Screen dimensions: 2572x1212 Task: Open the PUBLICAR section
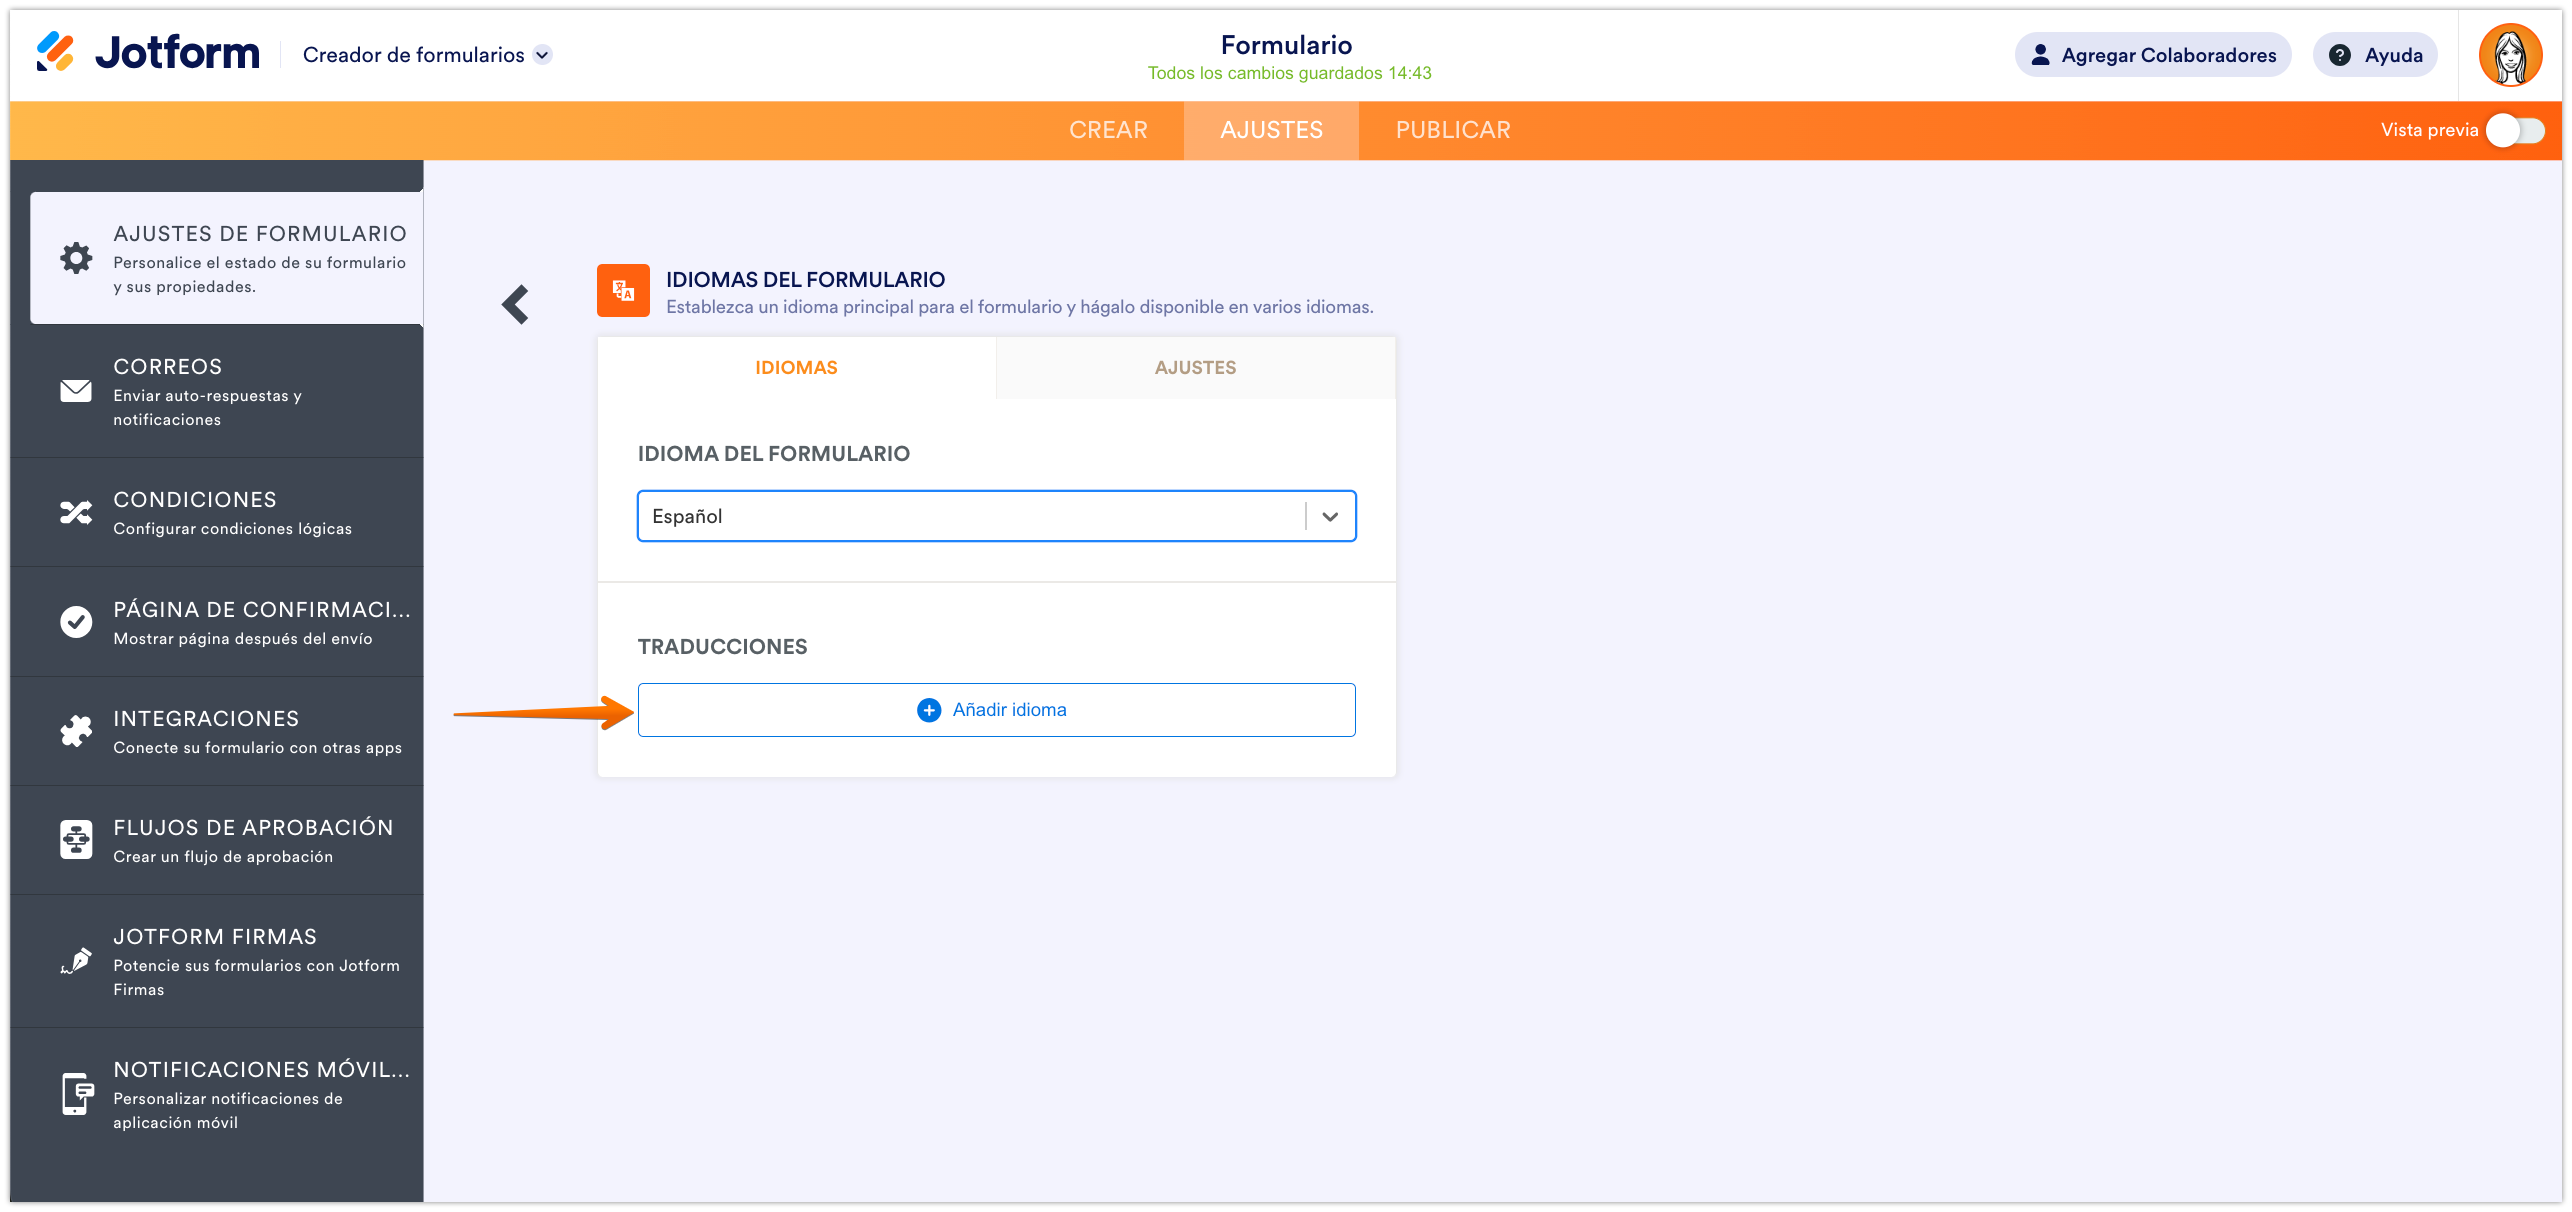tap(1452, 129)
